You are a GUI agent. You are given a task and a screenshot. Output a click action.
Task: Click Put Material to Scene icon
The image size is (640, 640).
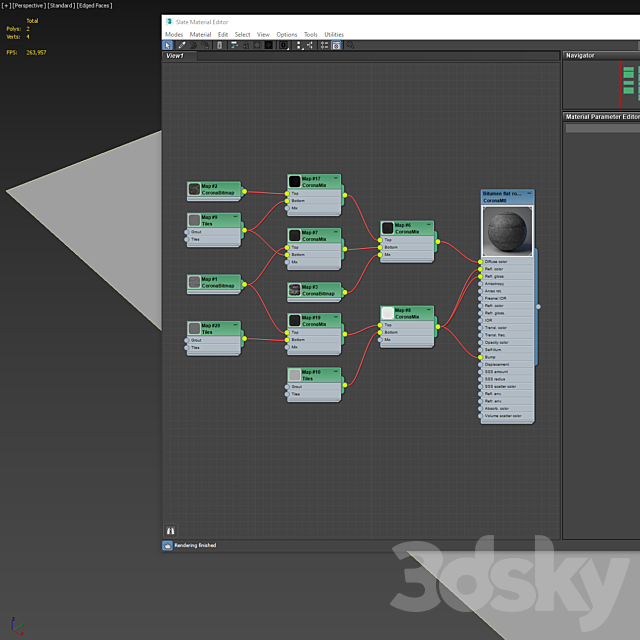click(x=193, y=45)
